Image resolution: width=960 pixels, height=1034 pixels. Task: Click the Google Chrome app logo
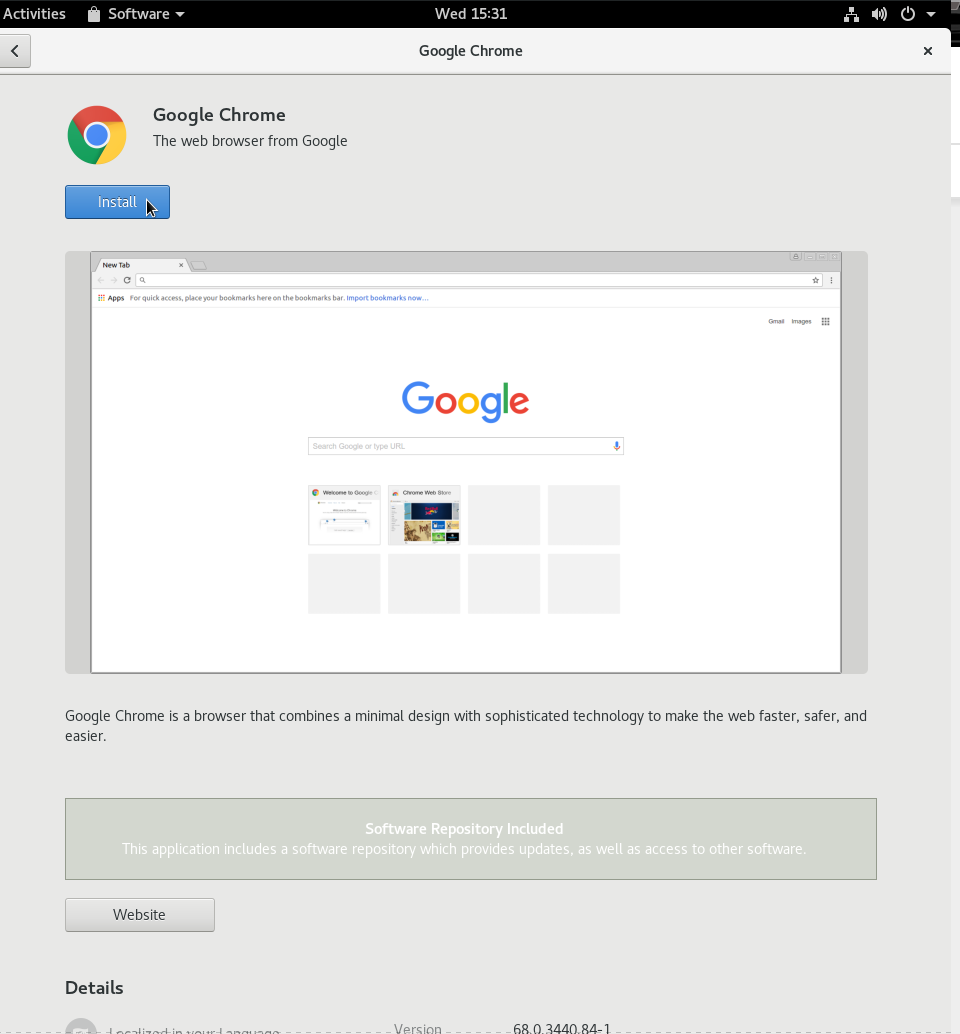coord(97,135)
